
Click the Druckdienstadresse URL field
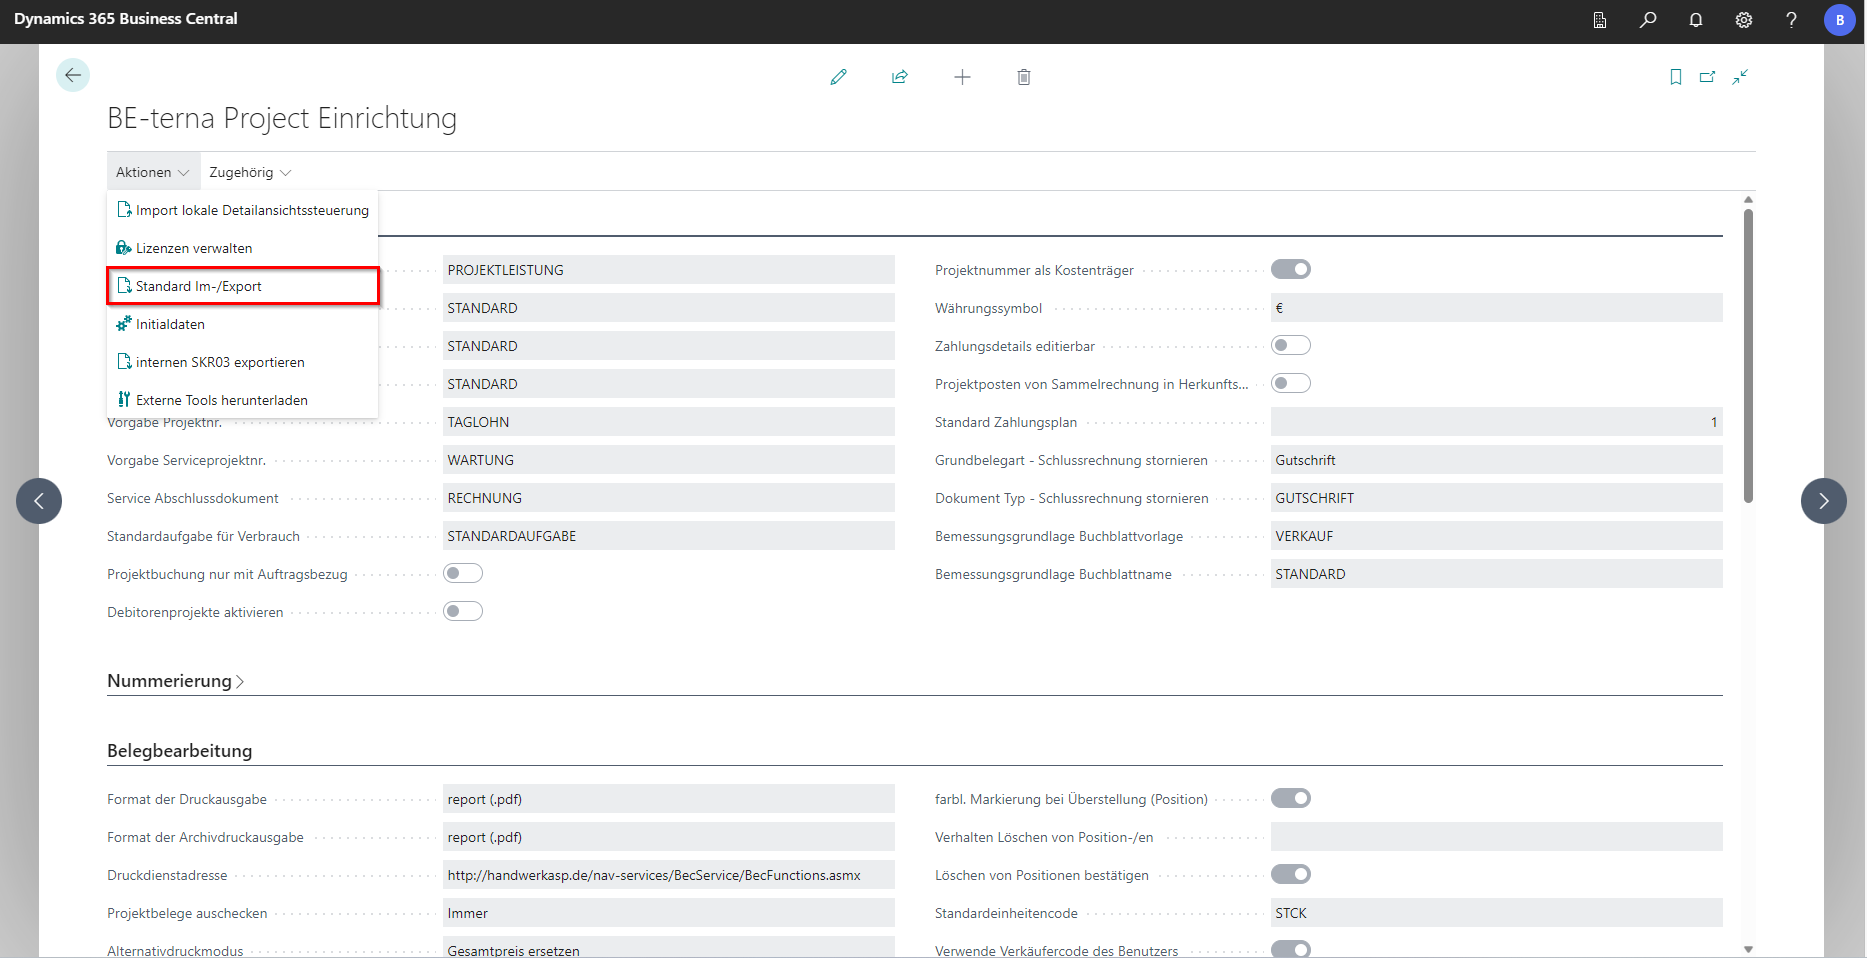pos(668,875)
